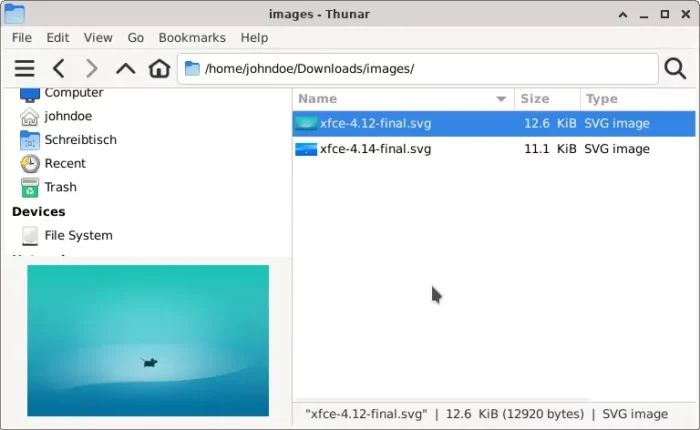
Task: Click the search magnifier icon
Action: (x=675, y=69)
